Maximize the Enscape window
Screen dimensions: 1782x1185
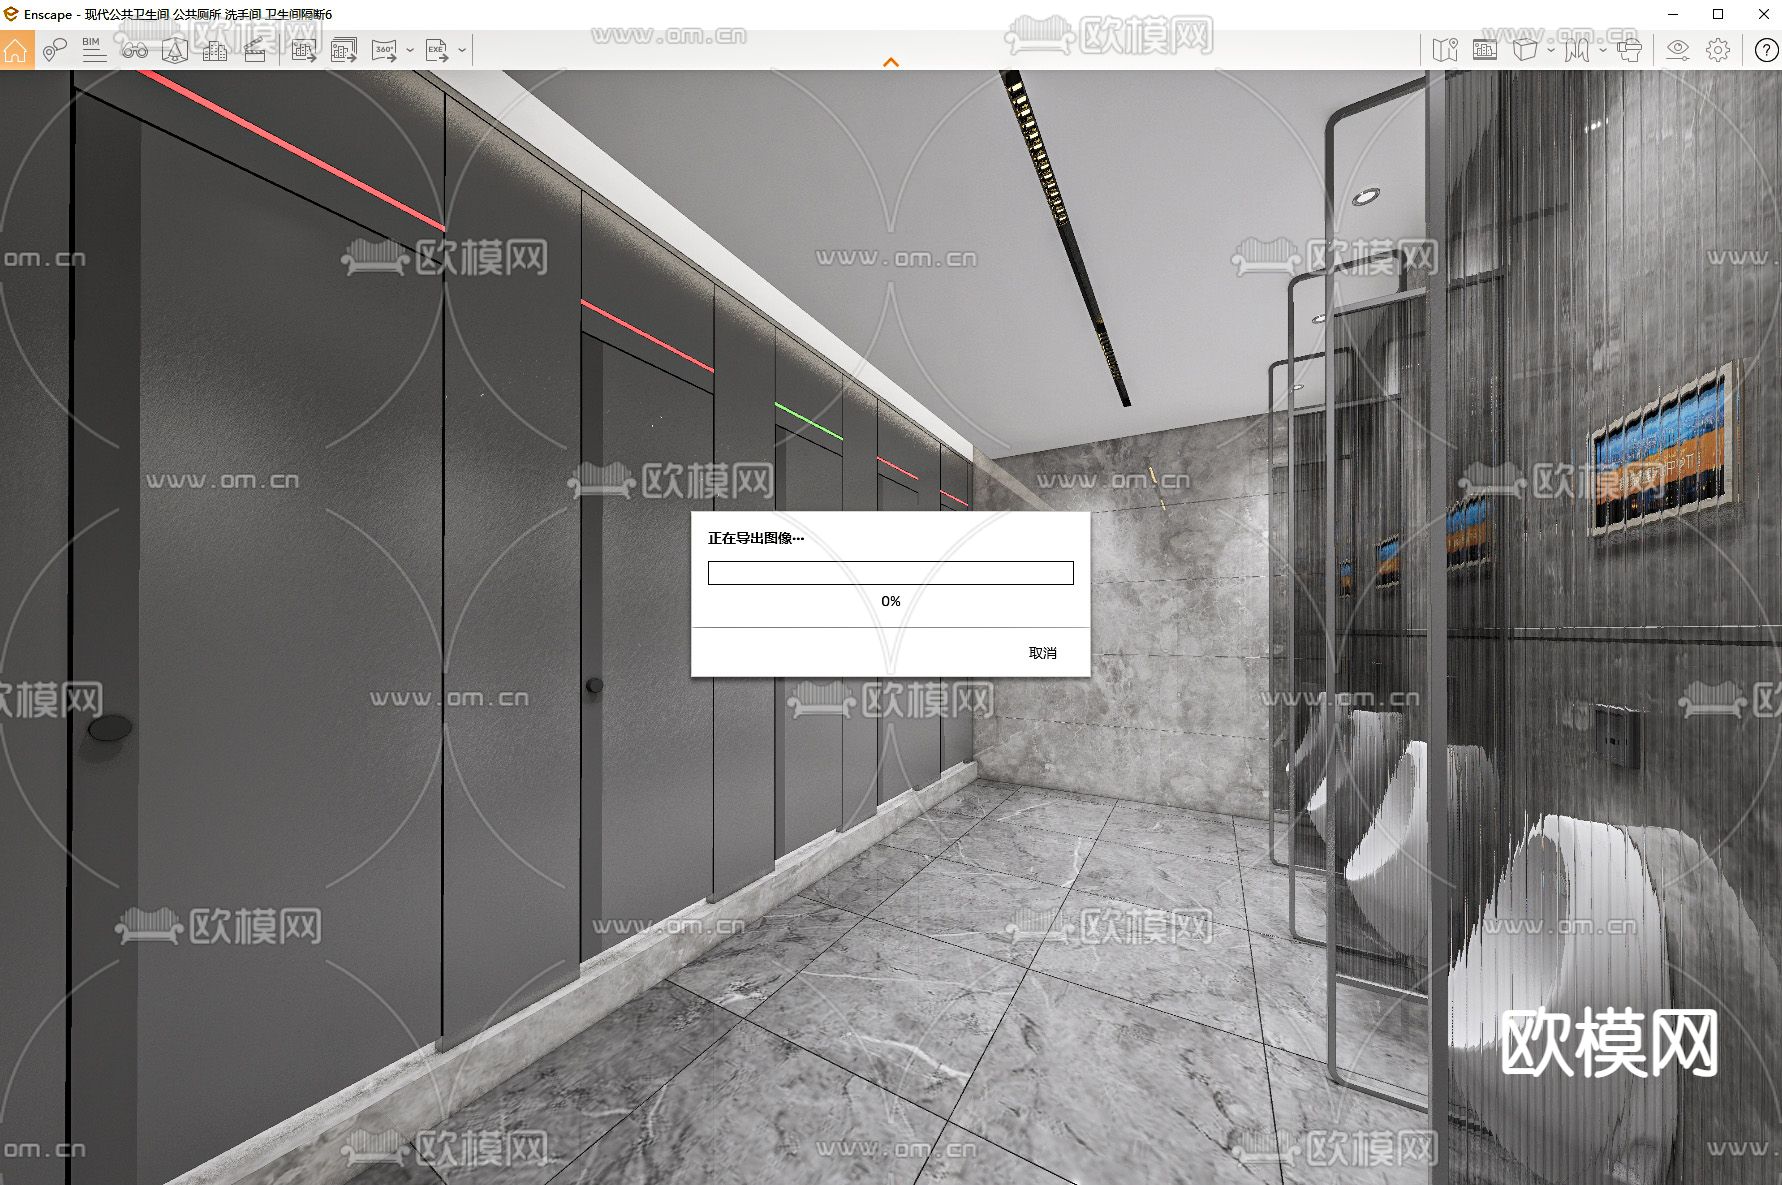point(1718,14)
